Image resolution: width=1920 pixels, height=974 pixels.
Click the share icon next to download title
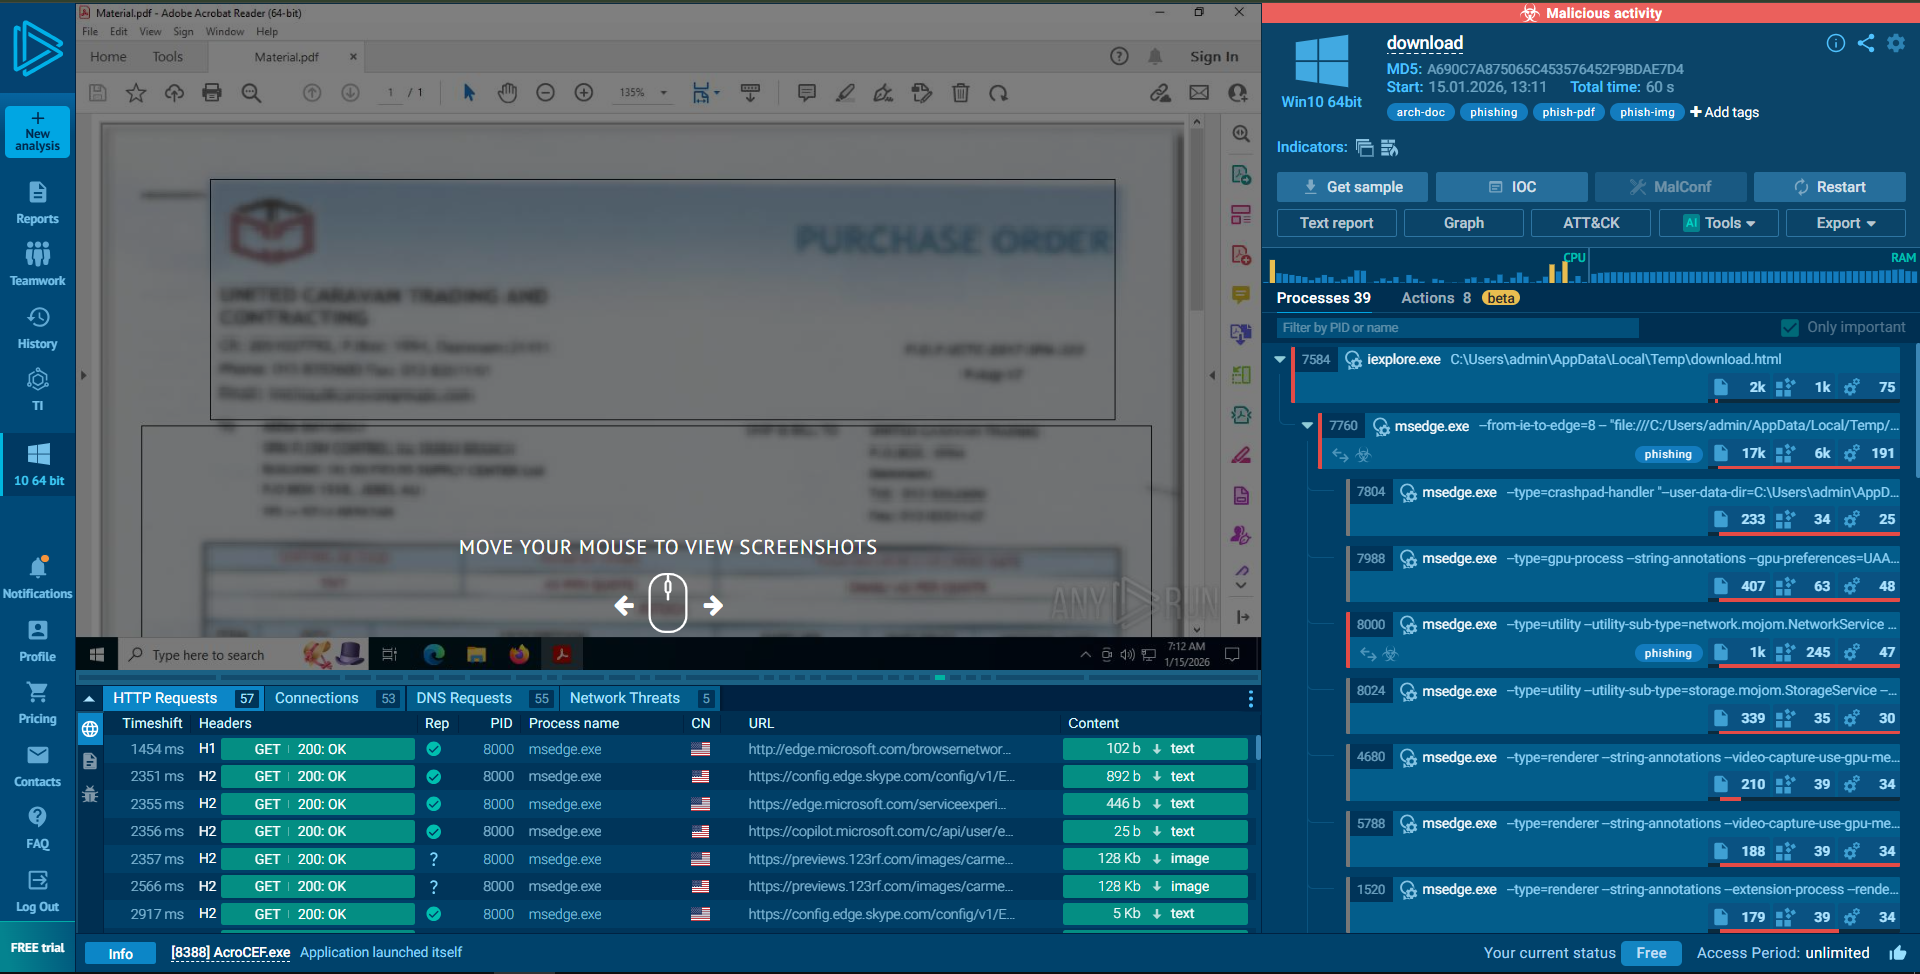(1865, 43)
